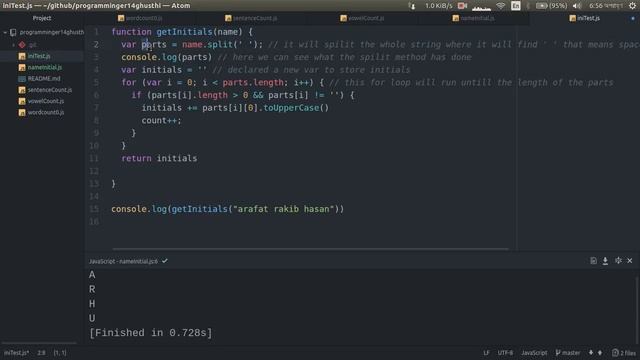Click the red screen recorder indicator

[x=462, y=6]
